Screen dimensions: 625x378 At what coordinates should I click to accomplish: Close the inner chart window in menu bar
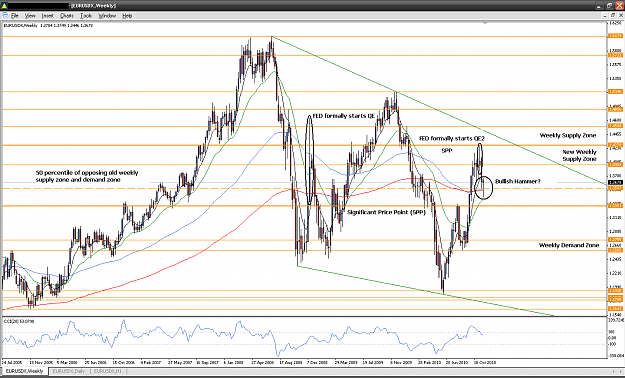coord(621,16)
